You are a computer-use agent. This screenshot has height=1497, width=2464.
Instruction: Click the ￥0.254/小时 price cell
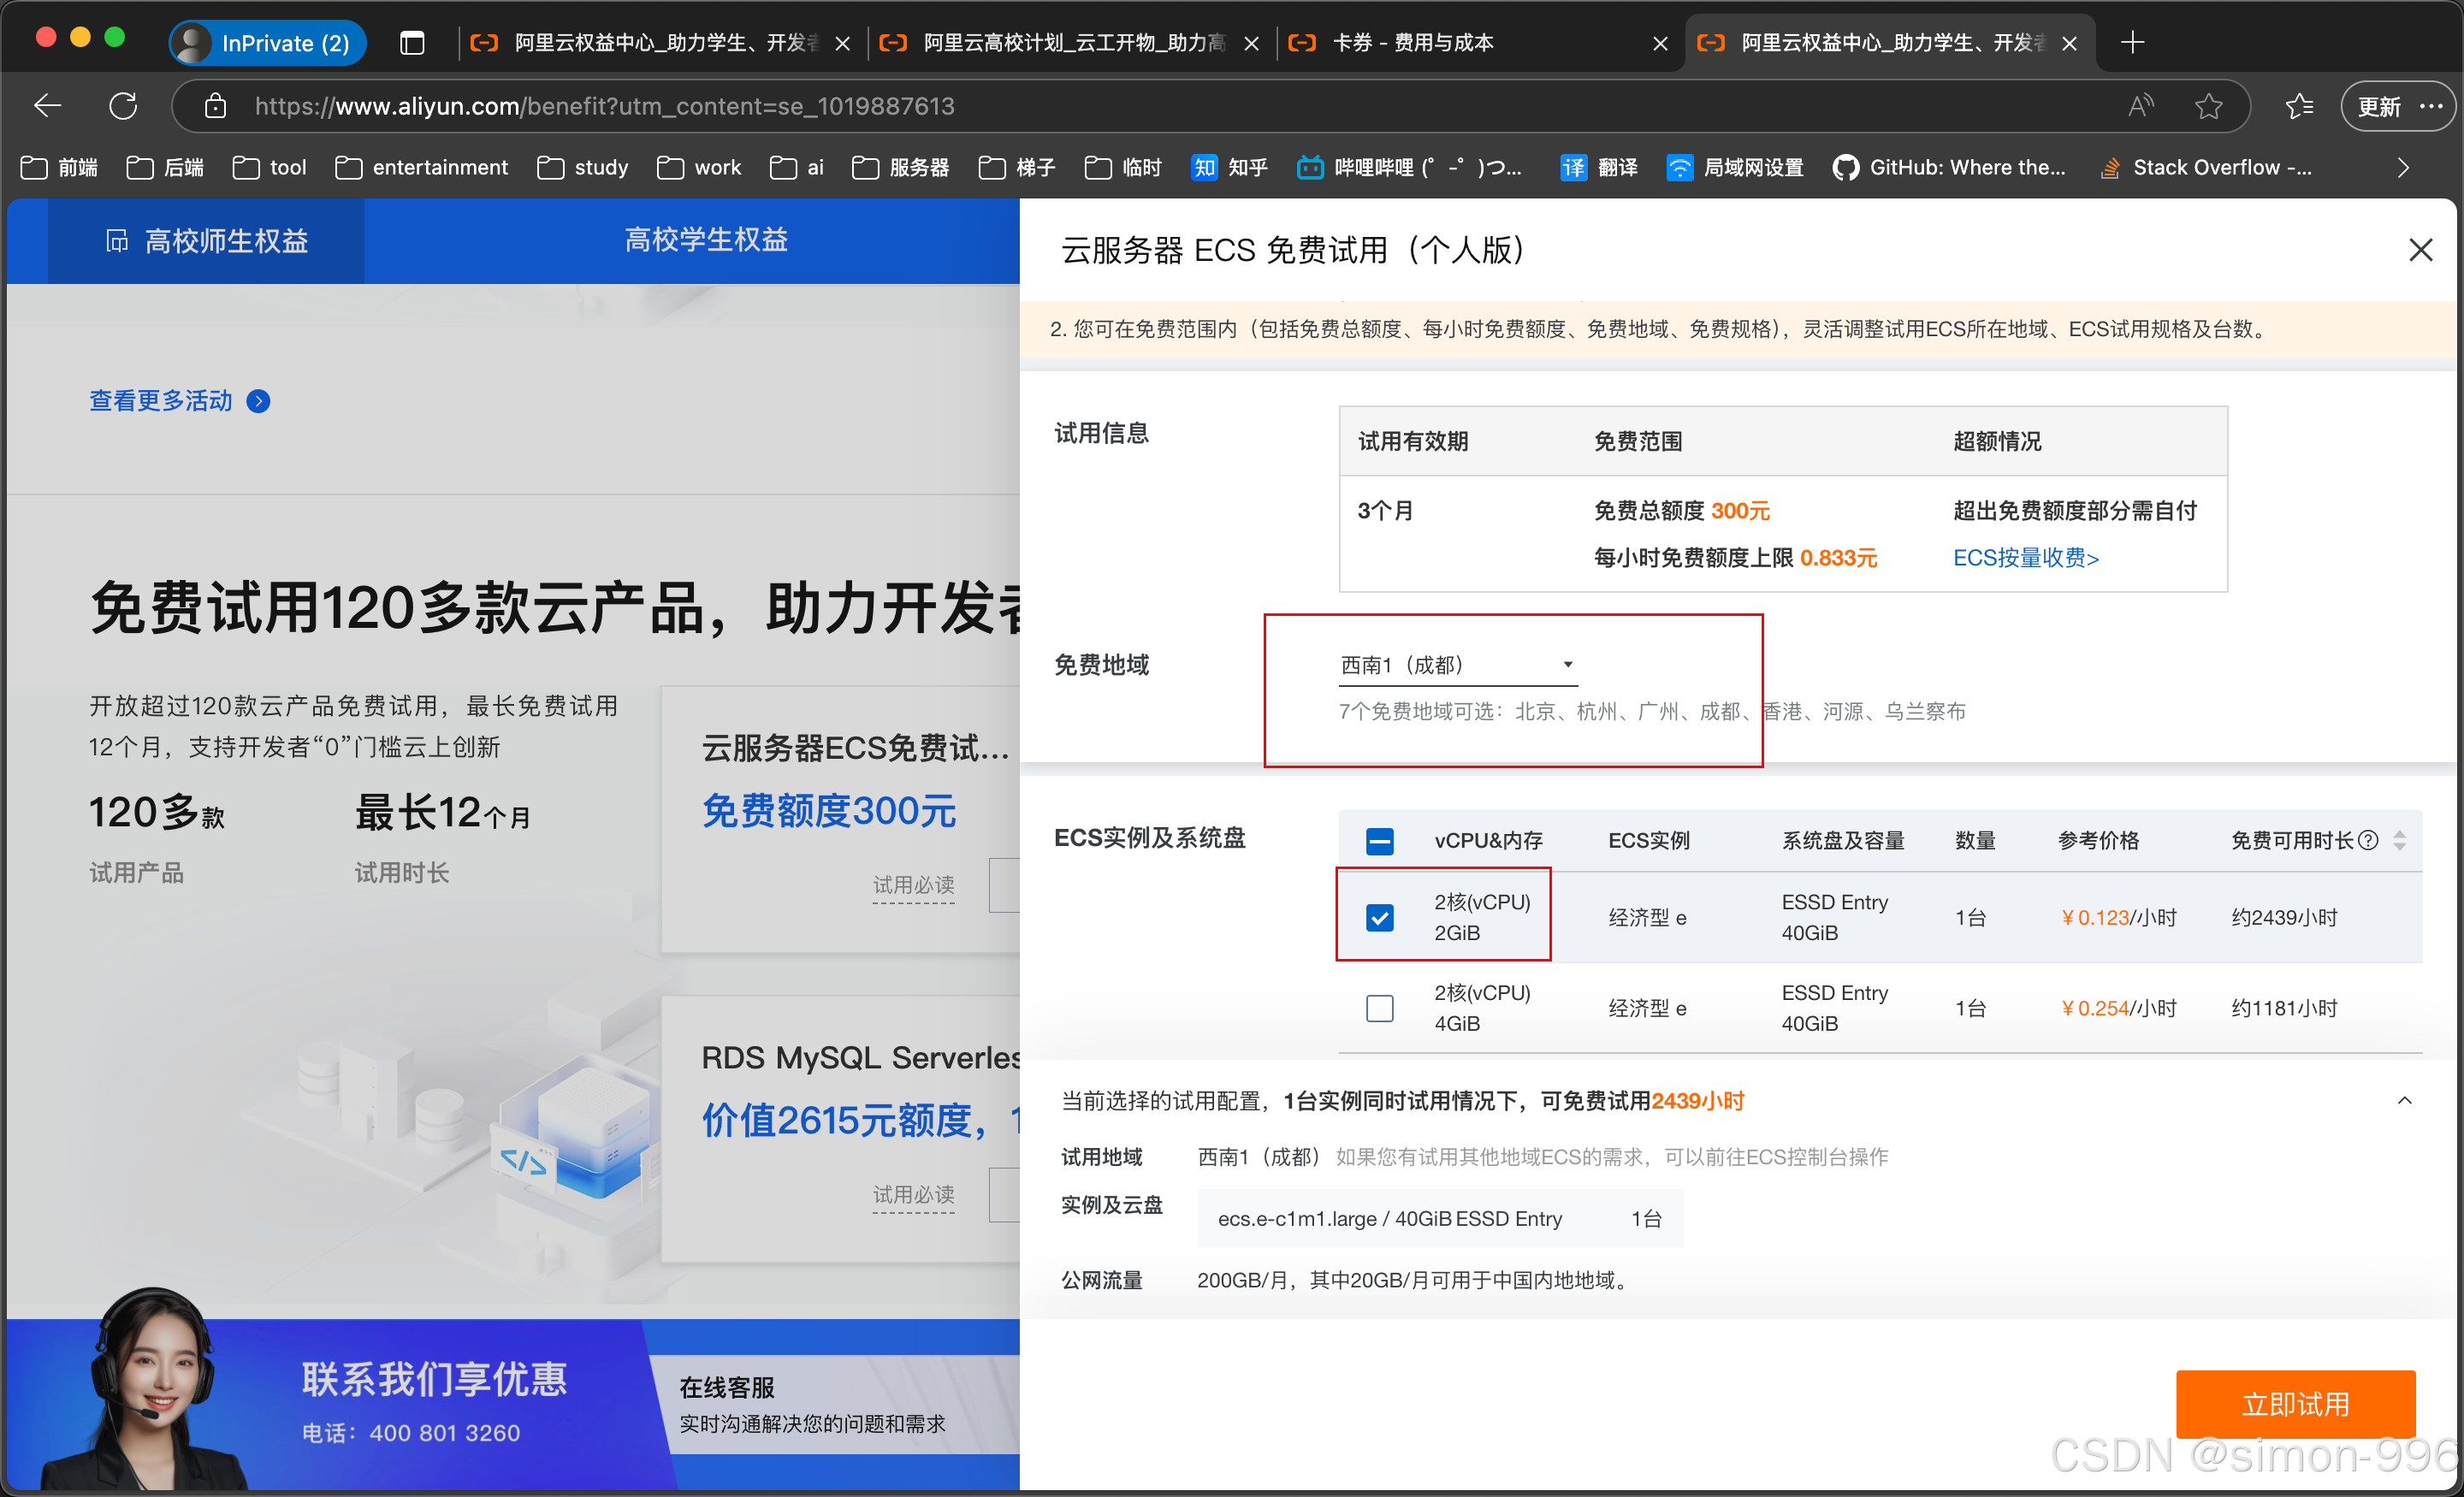coord(2118,1008)
